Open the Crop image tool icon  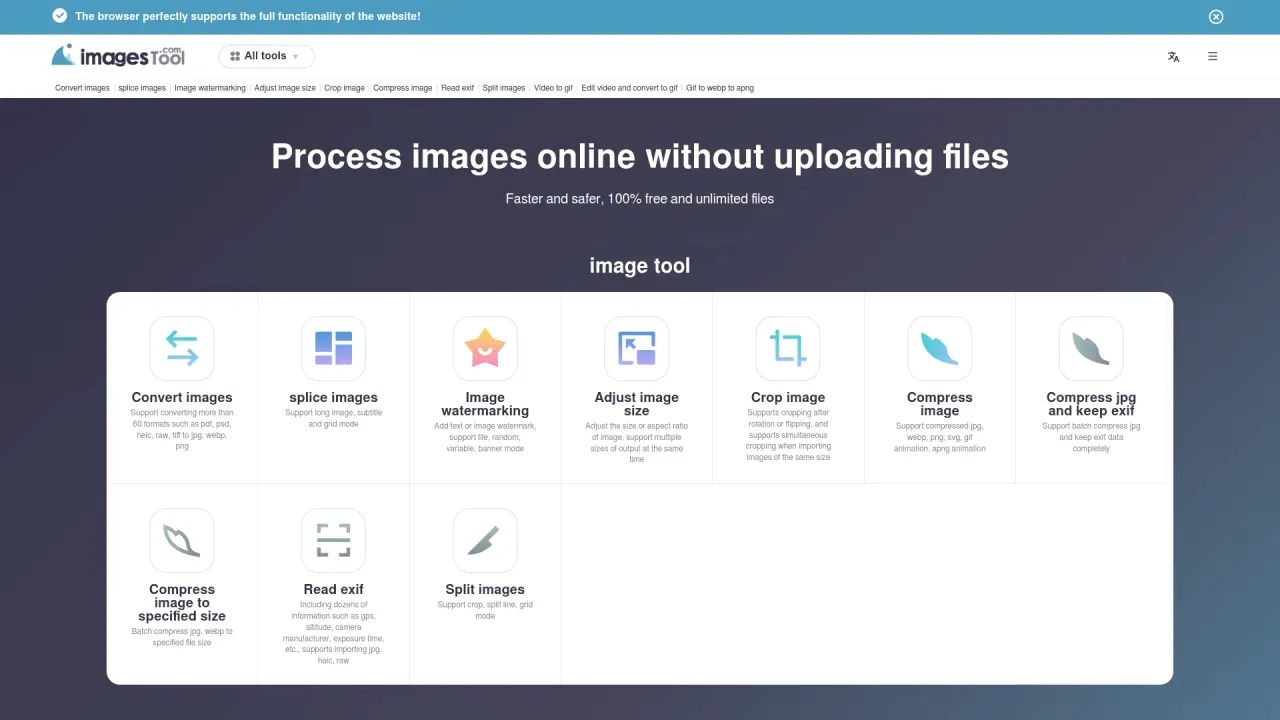coord(788,348)
